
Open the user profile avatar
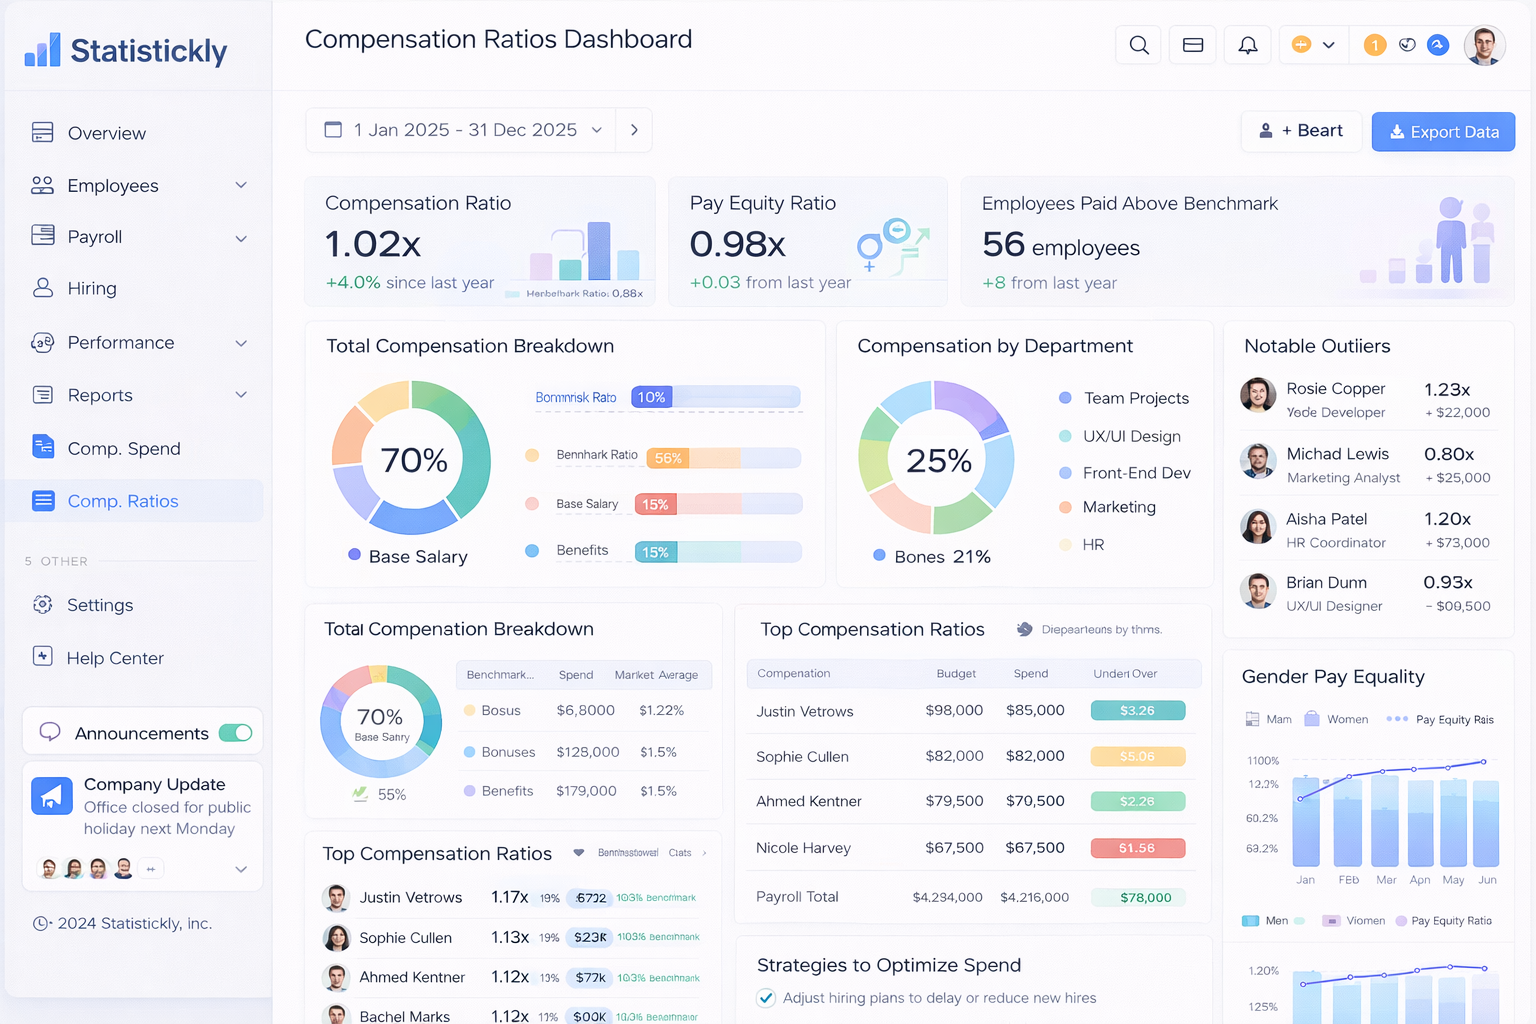coord(1484,45)
